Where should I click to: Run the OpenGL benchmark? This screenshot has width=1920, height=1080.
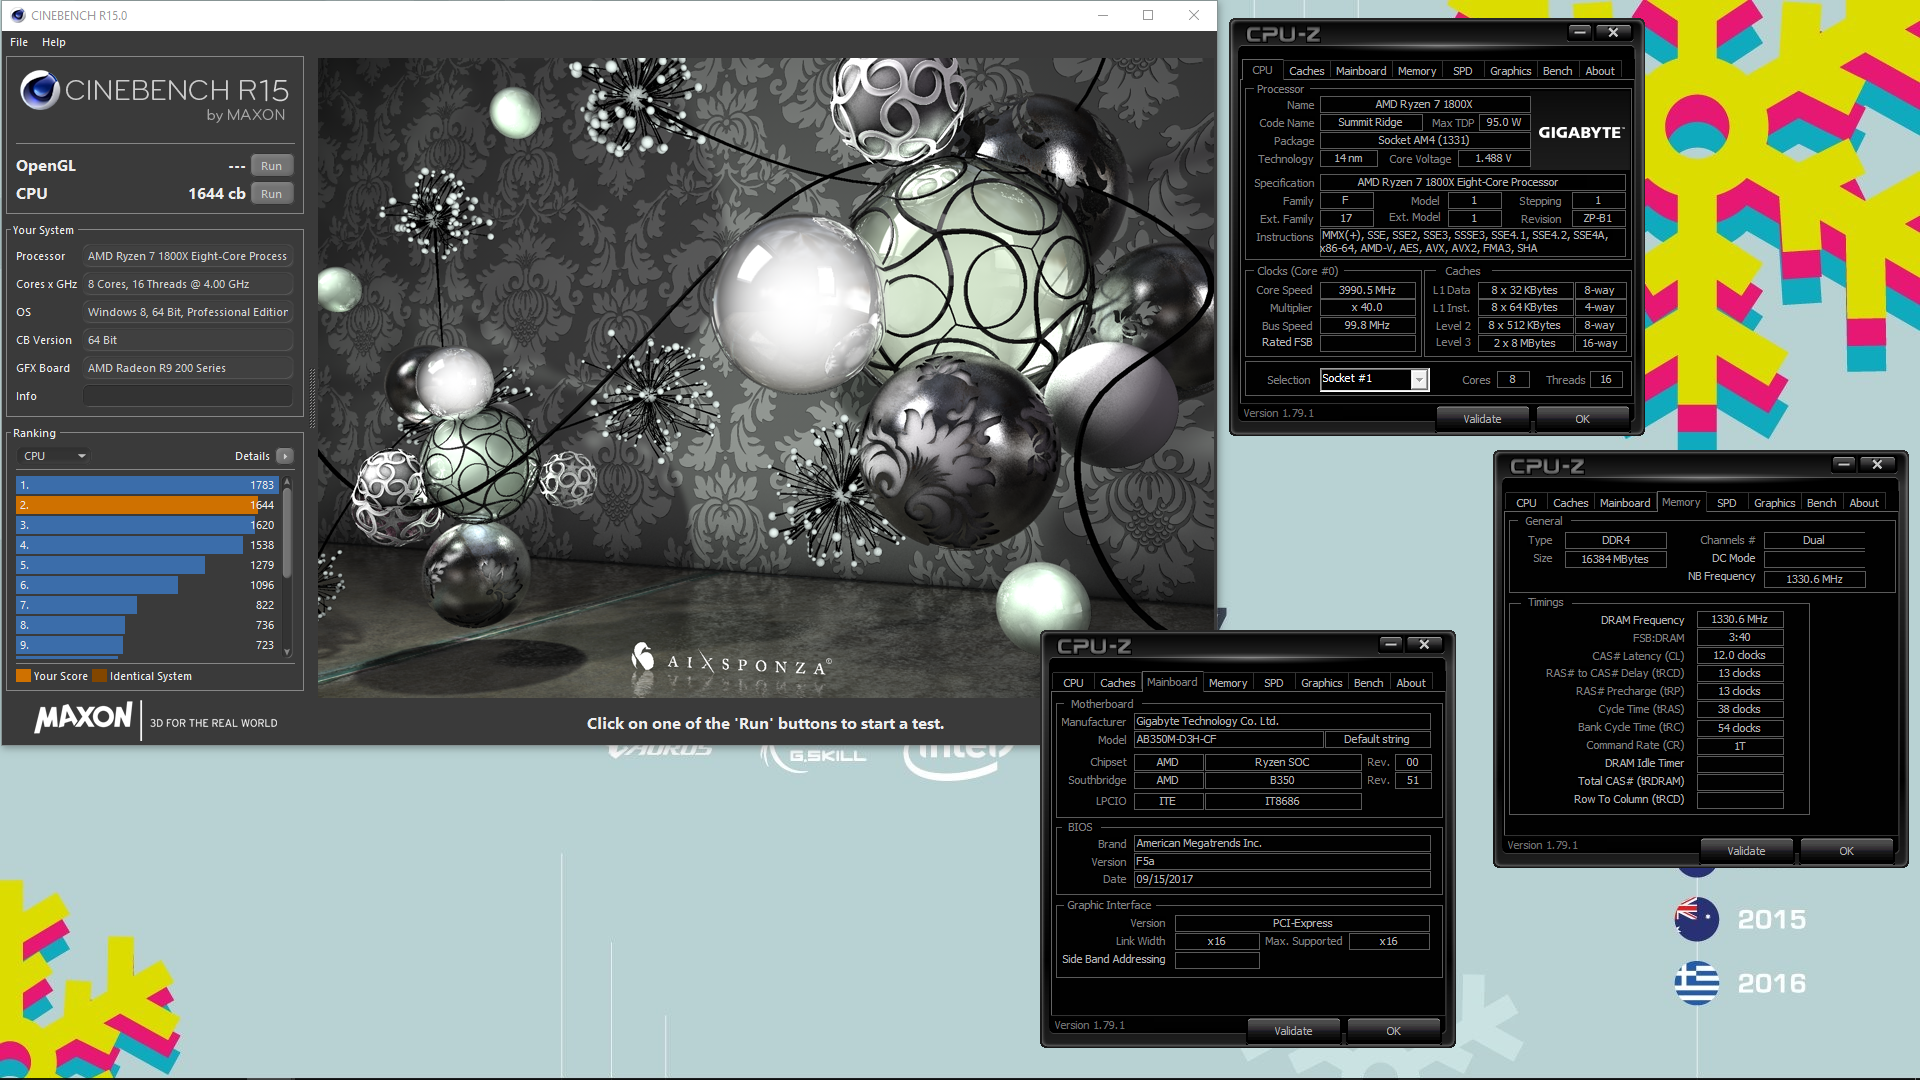point(271,166)
